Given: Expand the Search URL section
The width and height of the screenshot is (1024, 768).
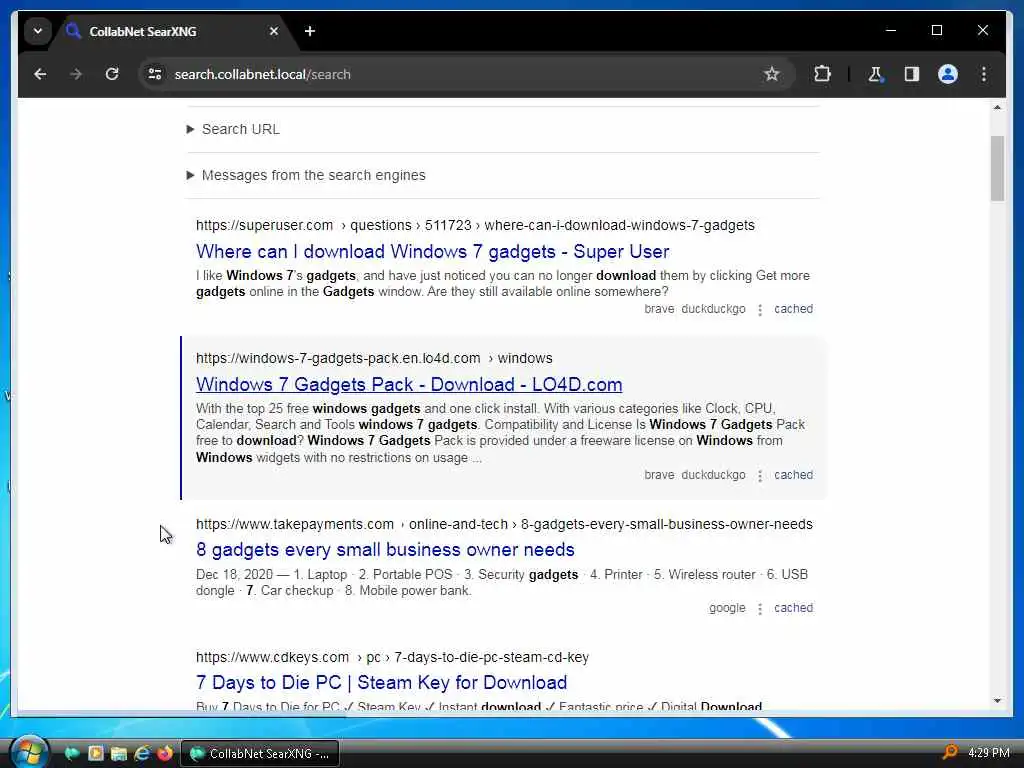Looking at the screenshot, I should [233, 129].
